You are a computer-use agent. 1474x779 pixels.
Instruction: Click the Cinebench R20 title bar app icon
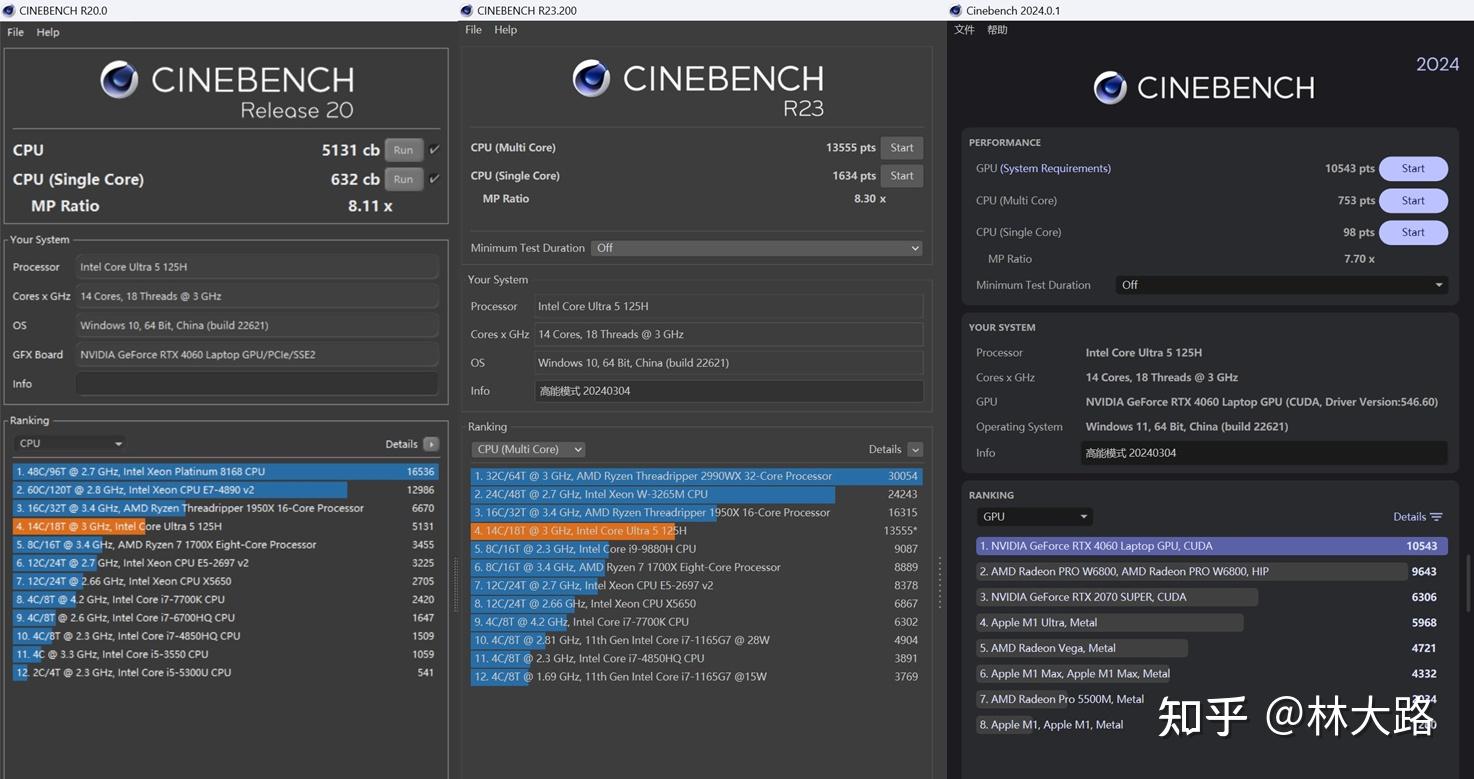click(x=8, y=10)
